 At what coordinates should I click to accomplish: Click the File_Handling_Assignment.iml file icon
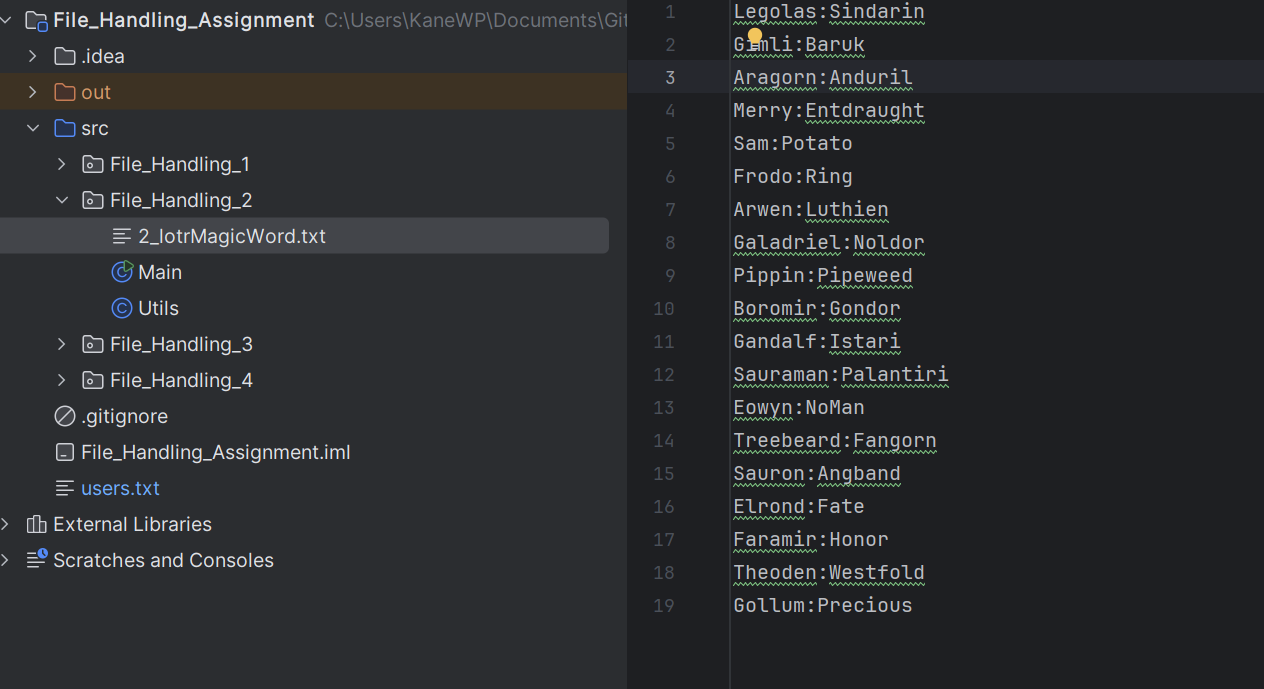click(65, 452)
